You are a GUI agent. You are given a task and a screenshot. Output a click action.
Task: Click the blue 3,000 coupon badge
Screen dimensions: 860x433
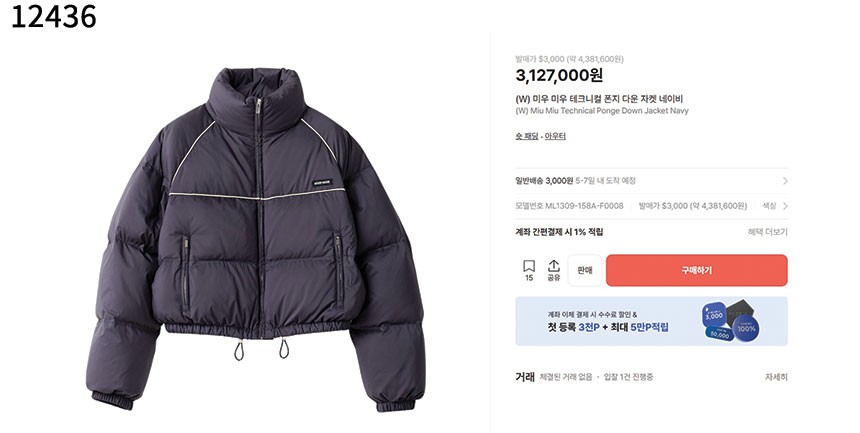714,314
